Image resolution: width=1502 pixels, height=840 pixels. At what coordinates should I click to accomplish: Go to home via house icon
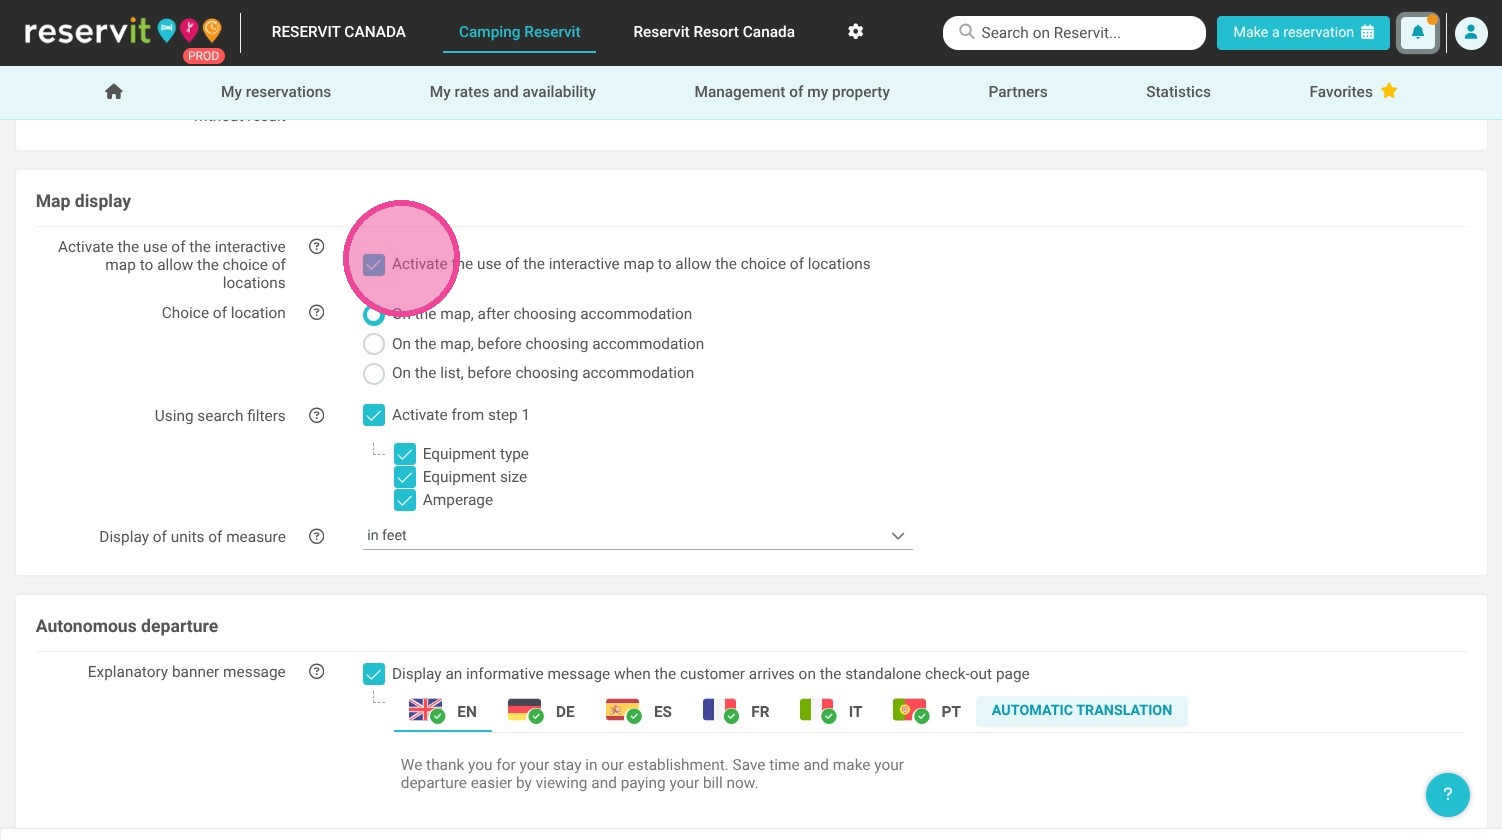(x=114, y=91)
